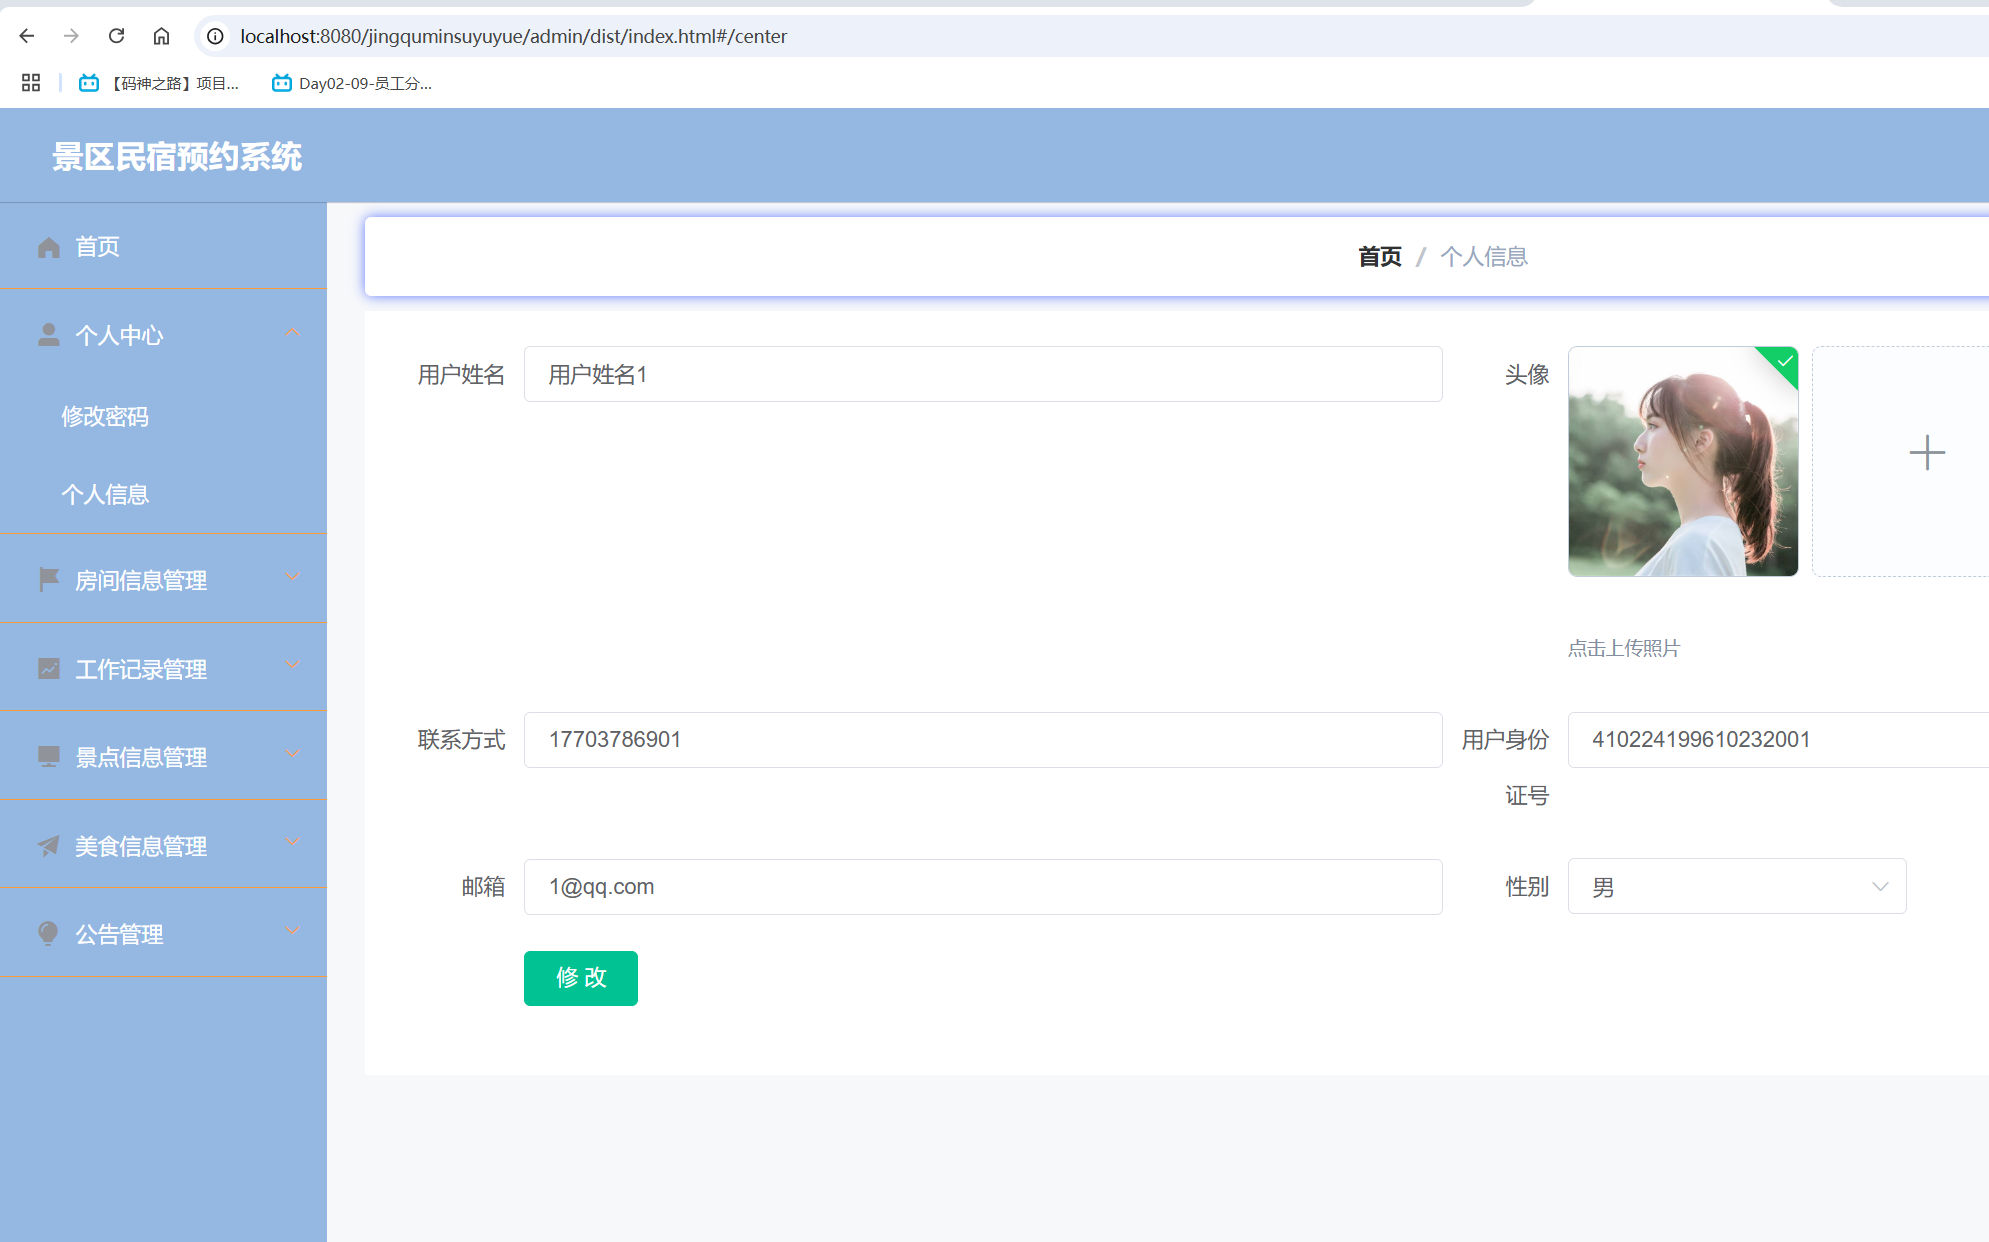Click the browser back arrow
Image resolution: width=1989 pixels, height=1242 pixels.
click(x=27, y=36)
